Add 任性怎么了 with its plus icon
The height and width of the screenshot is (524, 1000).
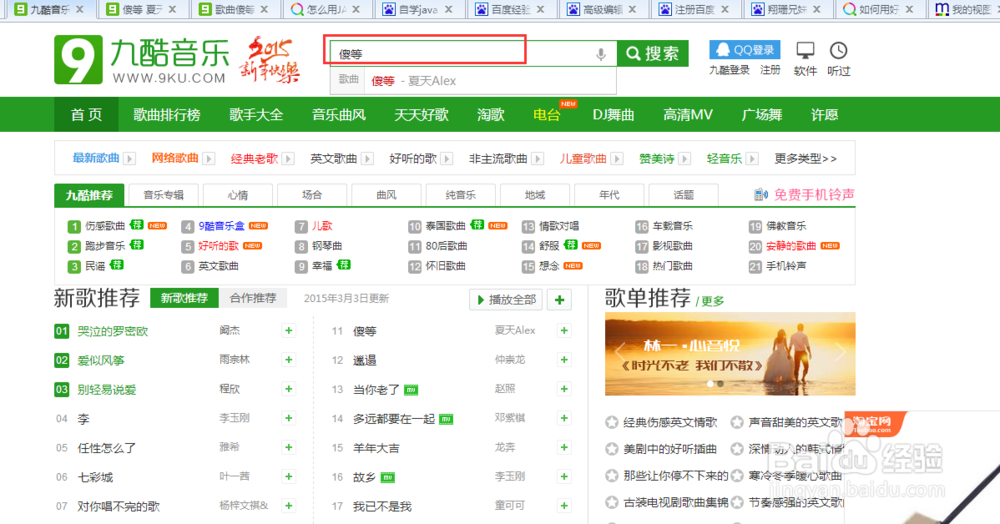click(x=289, y=448)
